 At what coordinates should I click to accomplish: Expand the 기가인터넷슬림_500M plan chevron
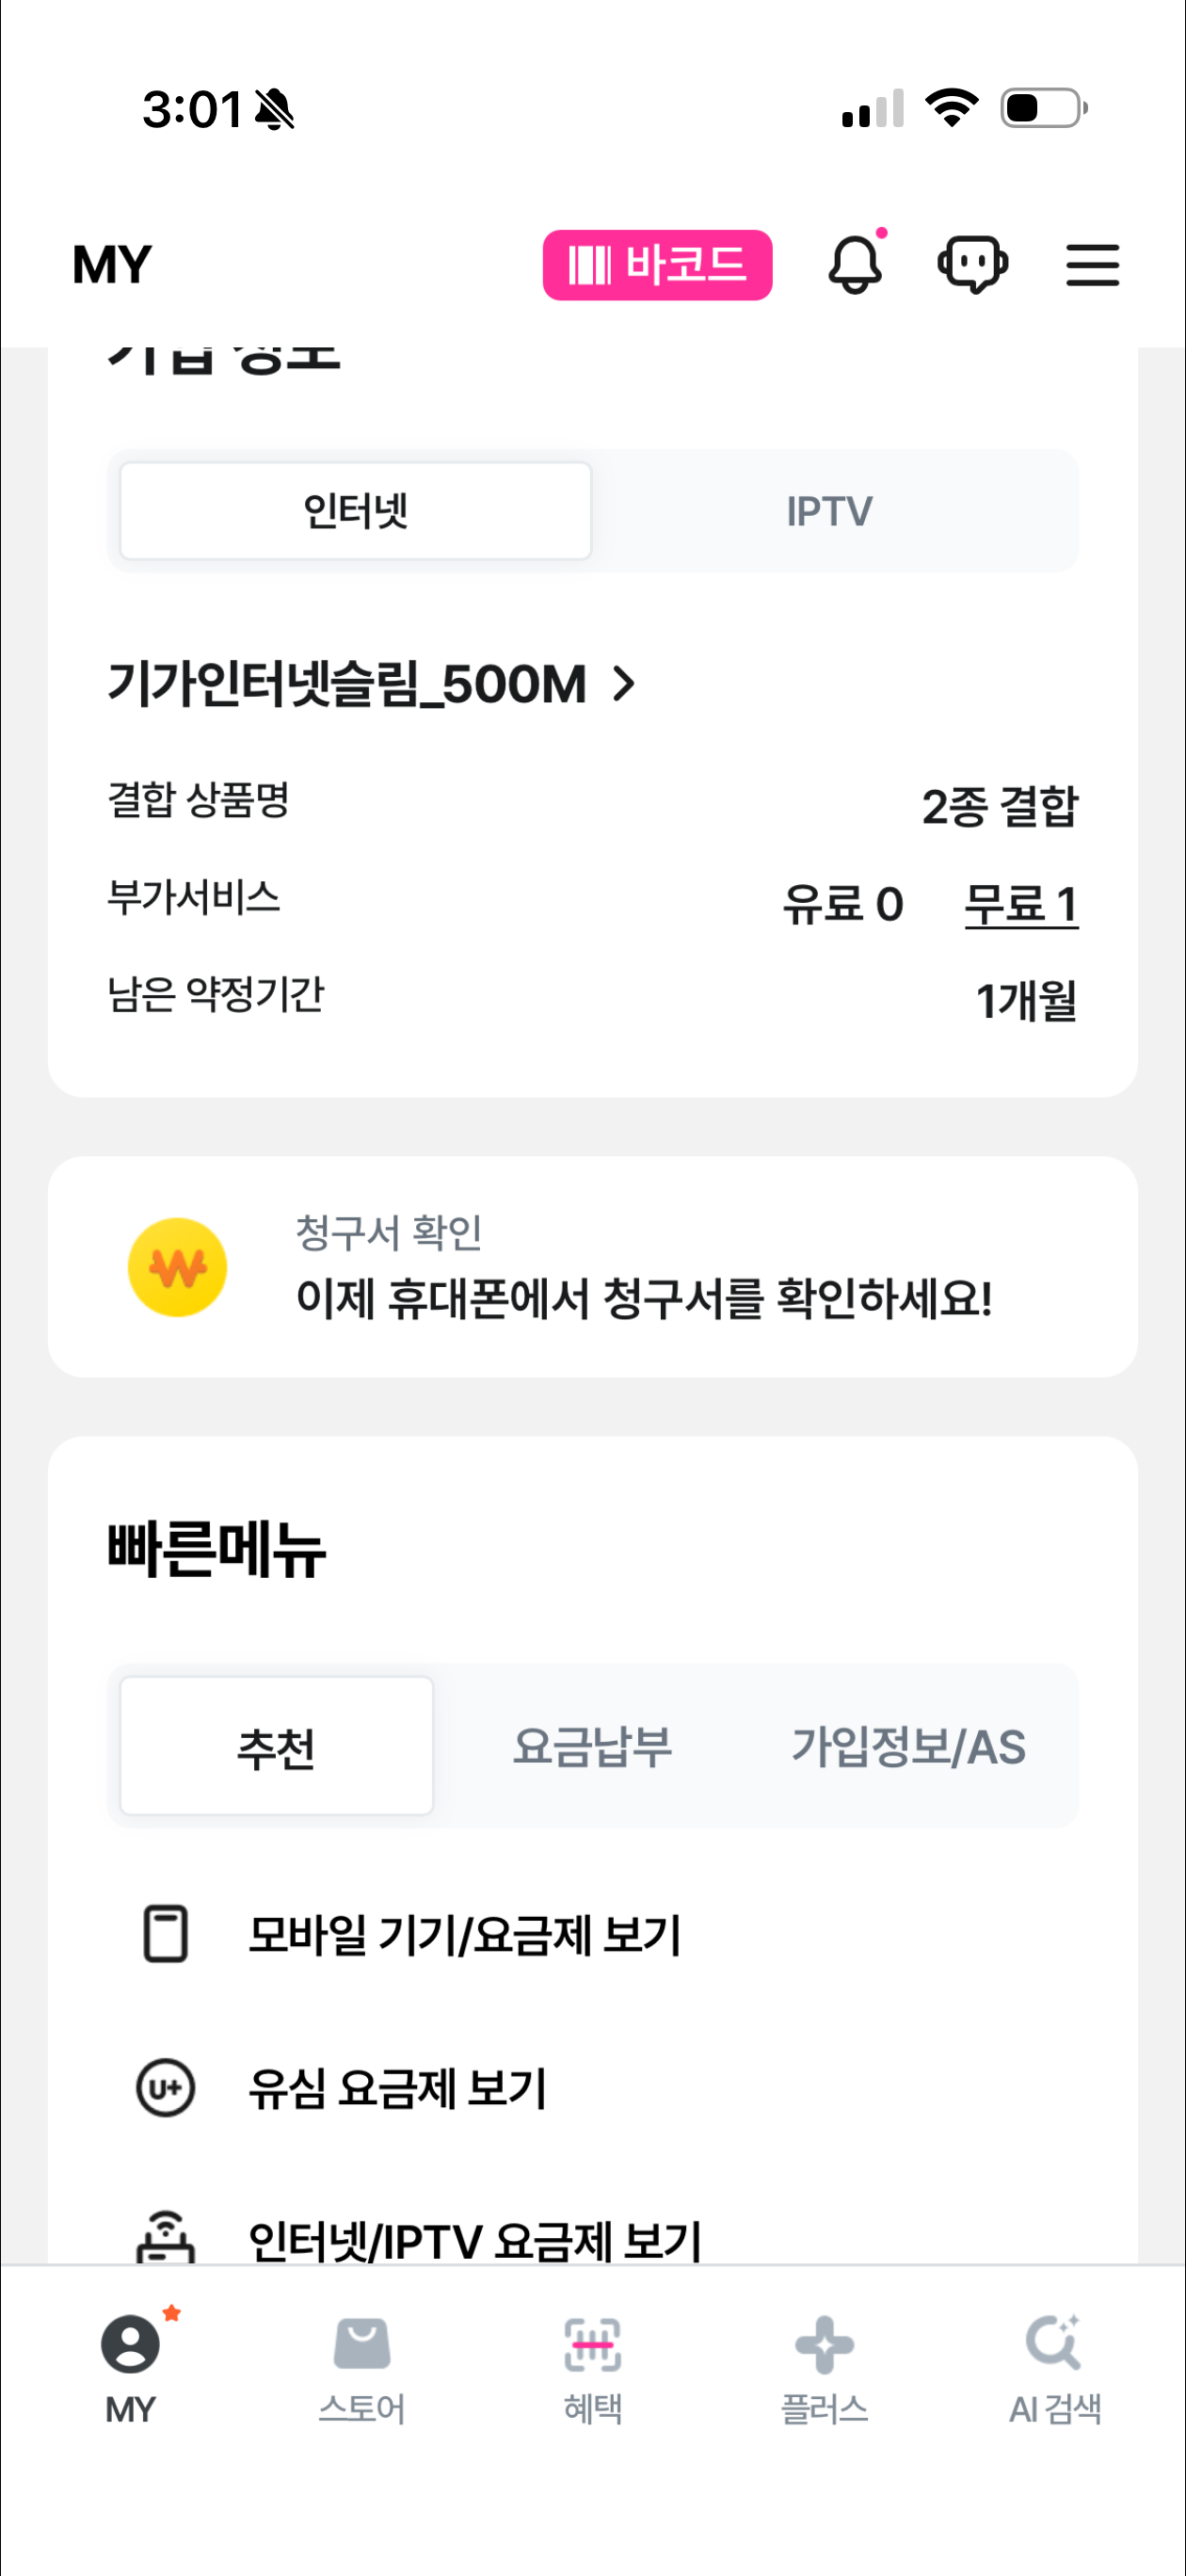[x=625, y=684]
